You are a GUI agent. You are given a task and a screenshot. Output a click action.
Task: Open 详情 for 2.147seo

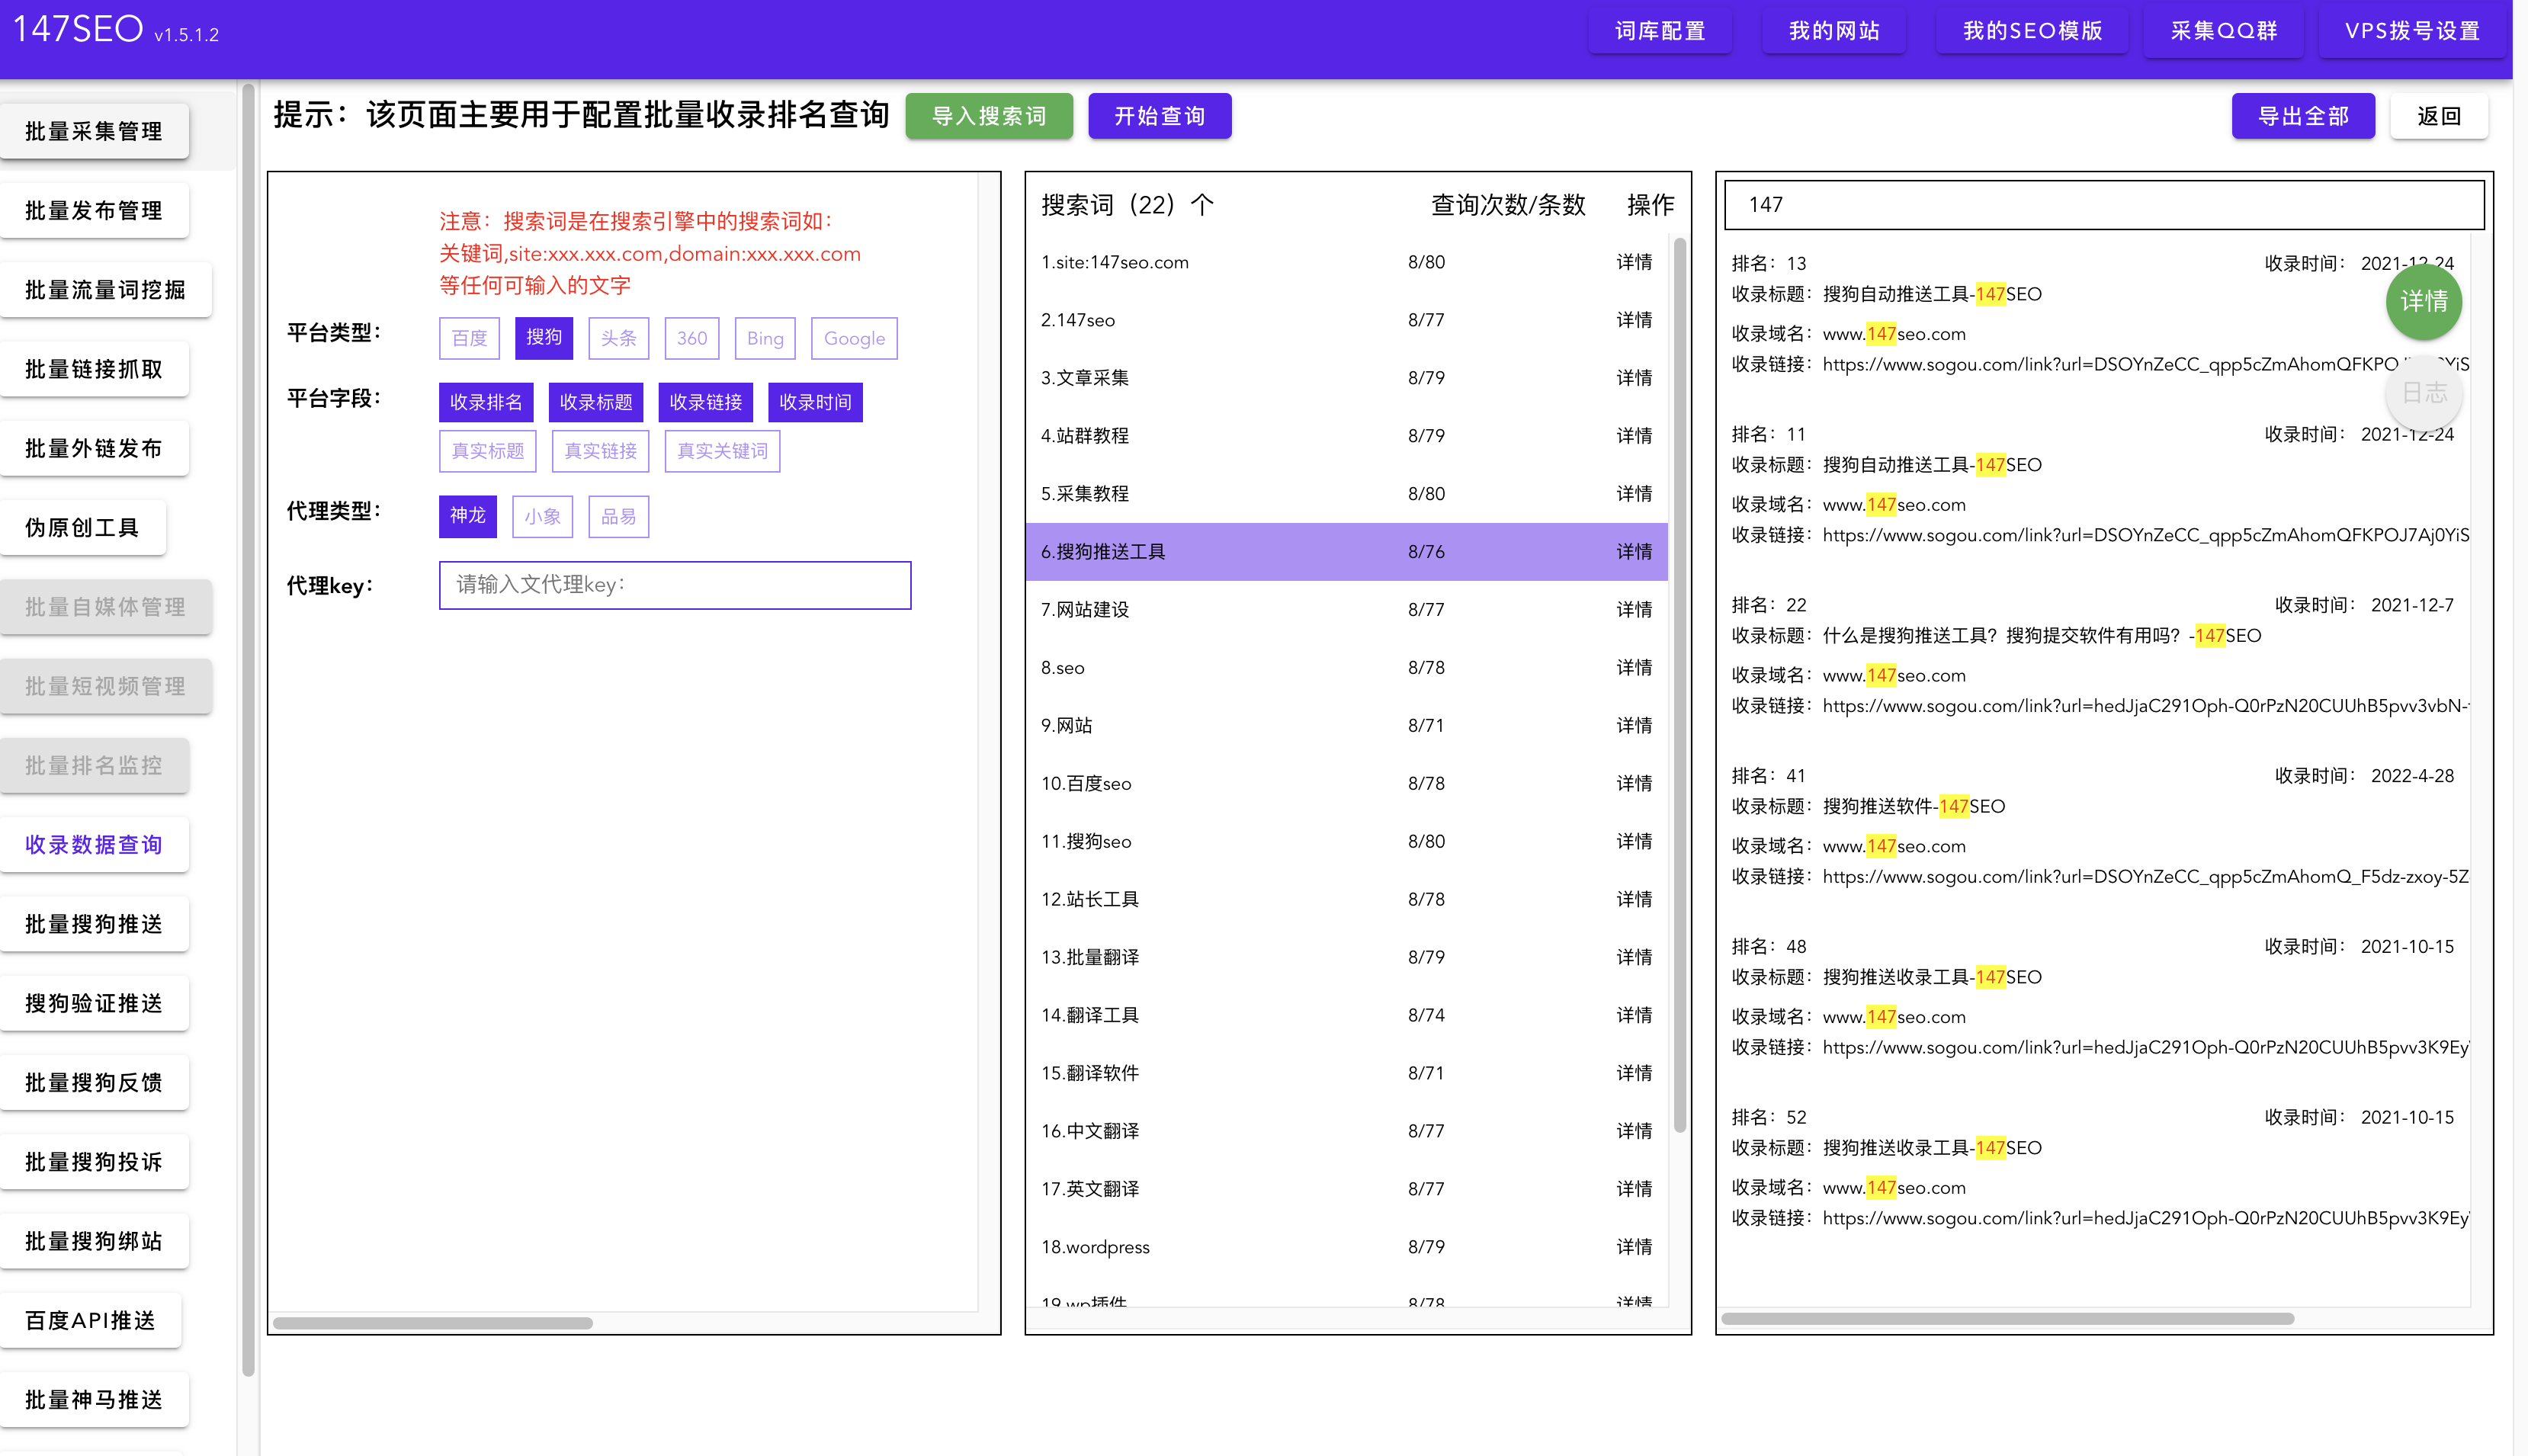(x=1634, y=320)
